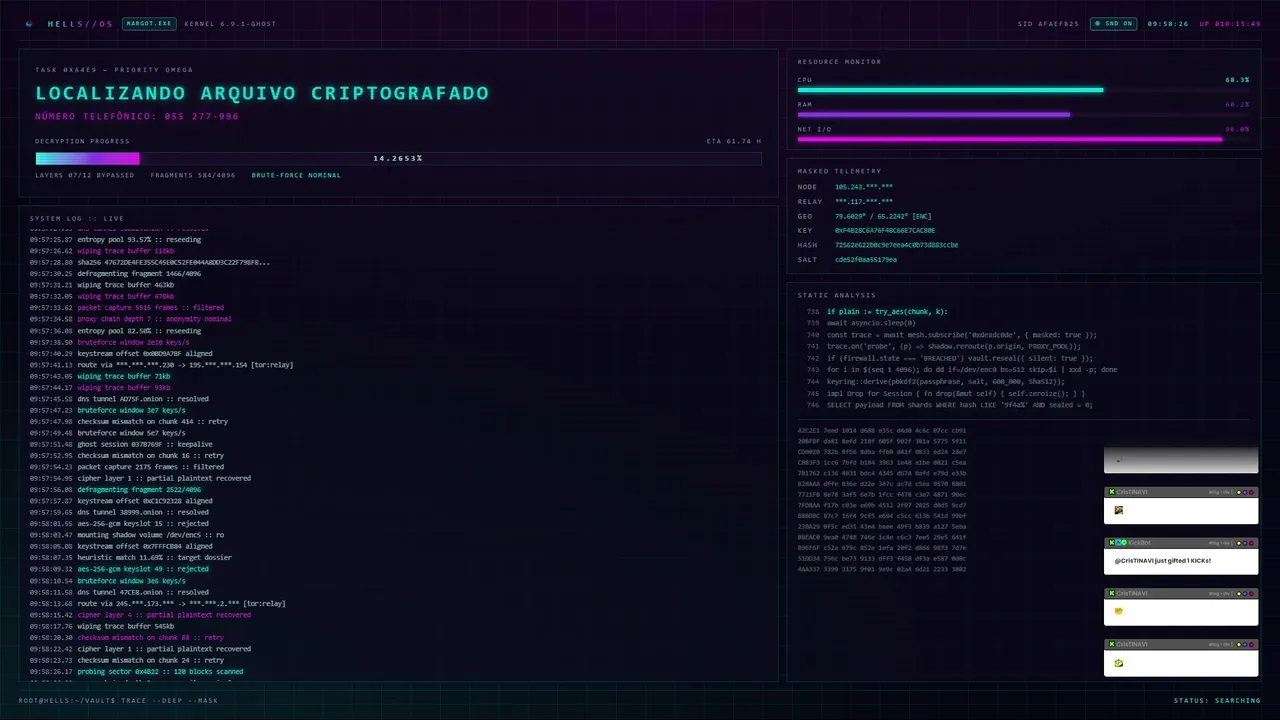Screen dimensions: 1280x720
Task: Click the HASH value in Masked Telemetry
Action: (897, 245)
